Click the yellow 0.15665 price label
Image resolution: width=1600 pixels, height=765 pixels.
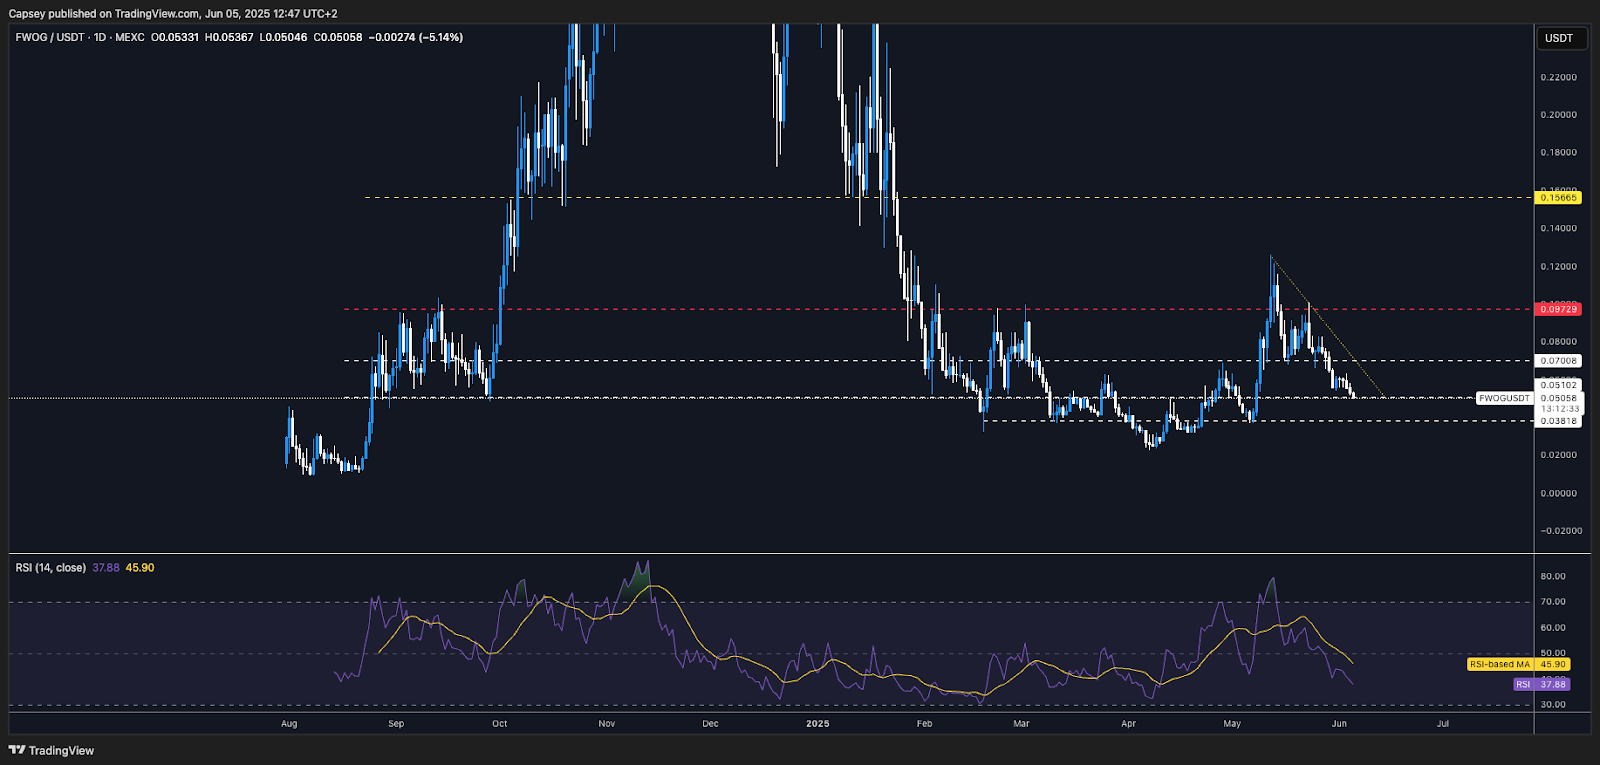click(x=1558, y=198)
